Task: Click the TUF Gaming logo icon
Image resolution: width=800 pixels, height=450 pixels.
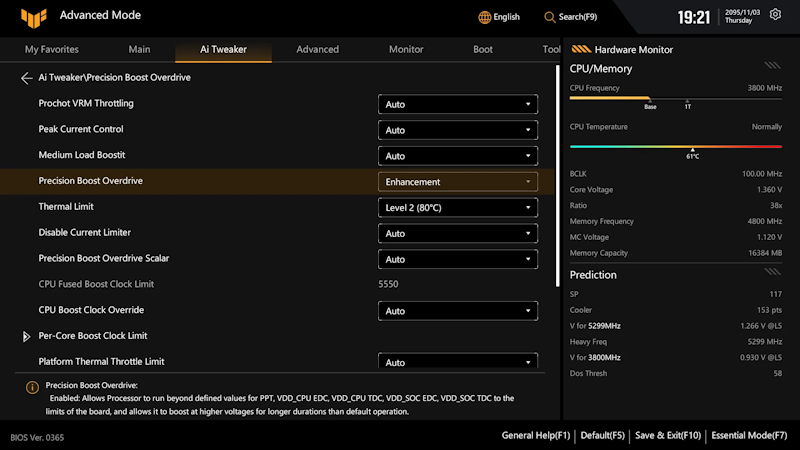Action: coord(34,18)
